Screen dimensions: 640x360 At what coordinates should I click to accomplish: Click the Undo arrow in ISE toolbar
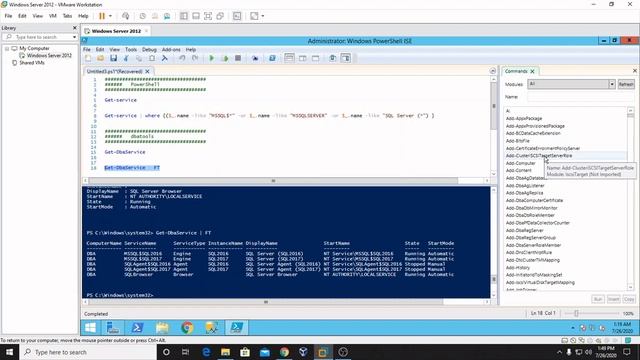click(x=182, y=58)
